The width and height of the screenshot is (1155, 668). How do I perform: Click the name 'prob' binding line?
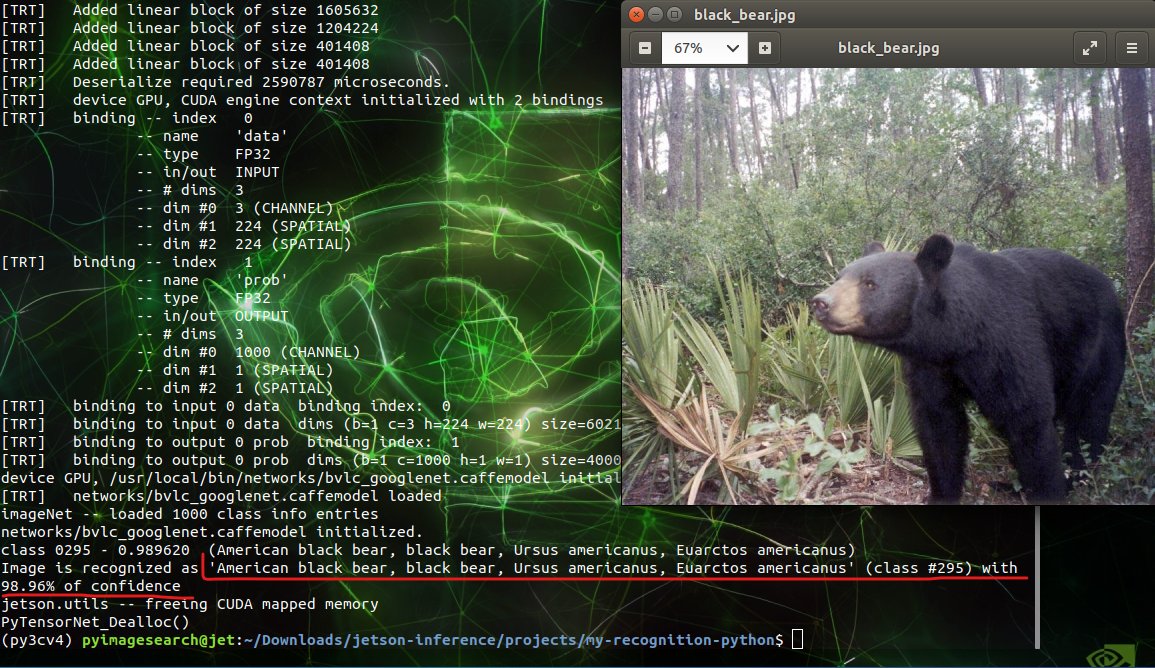coord(212,280)
